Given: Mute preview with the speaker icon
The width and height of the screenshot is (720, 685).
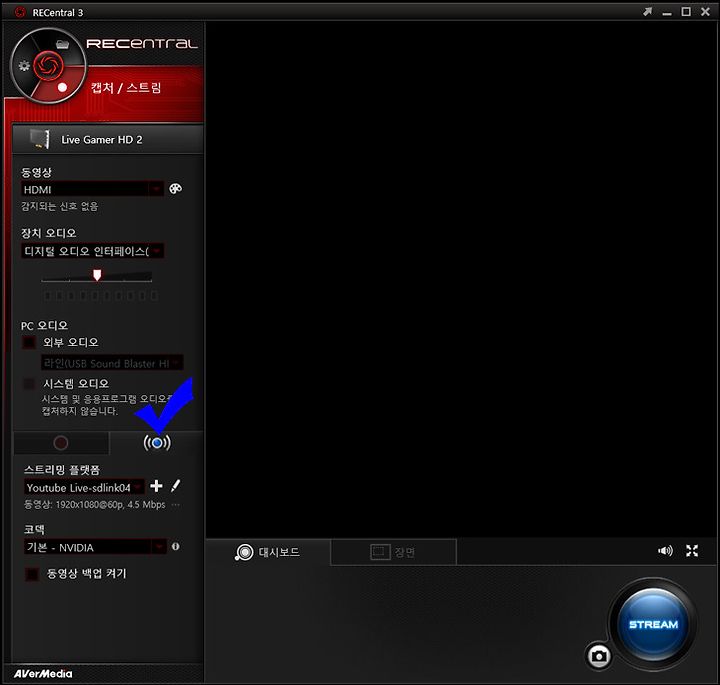Looking at the screenshot, I should pyautogui.click(x=665, y=550).
